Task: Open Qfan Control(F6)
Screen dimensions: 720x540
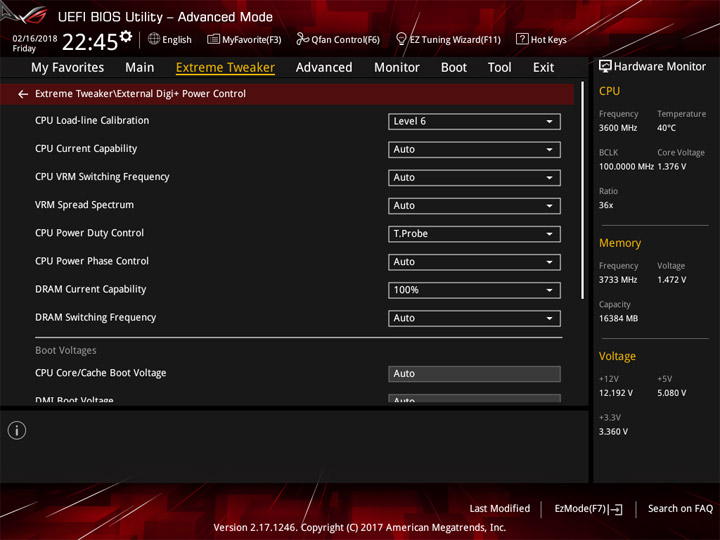Action: point(338,39)
